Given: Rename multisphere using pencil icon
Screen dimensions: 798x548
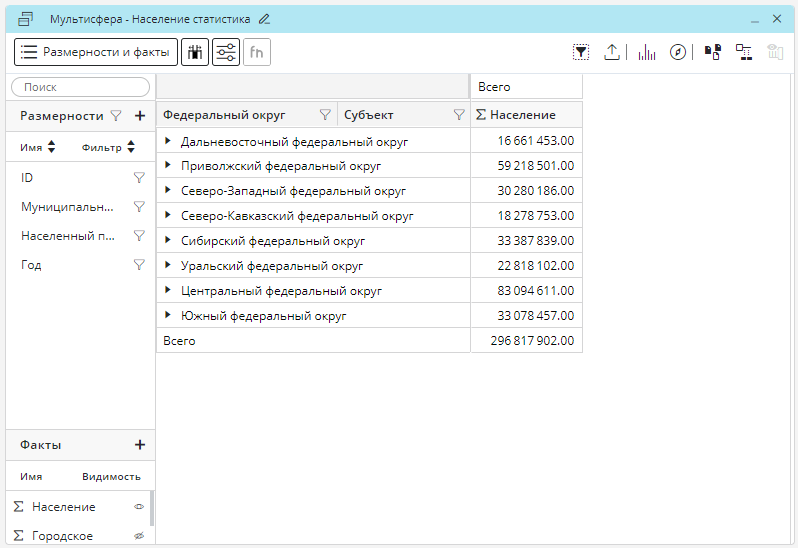Looking at the screenshot, I should pyautogui.click(x=264, y=19).
